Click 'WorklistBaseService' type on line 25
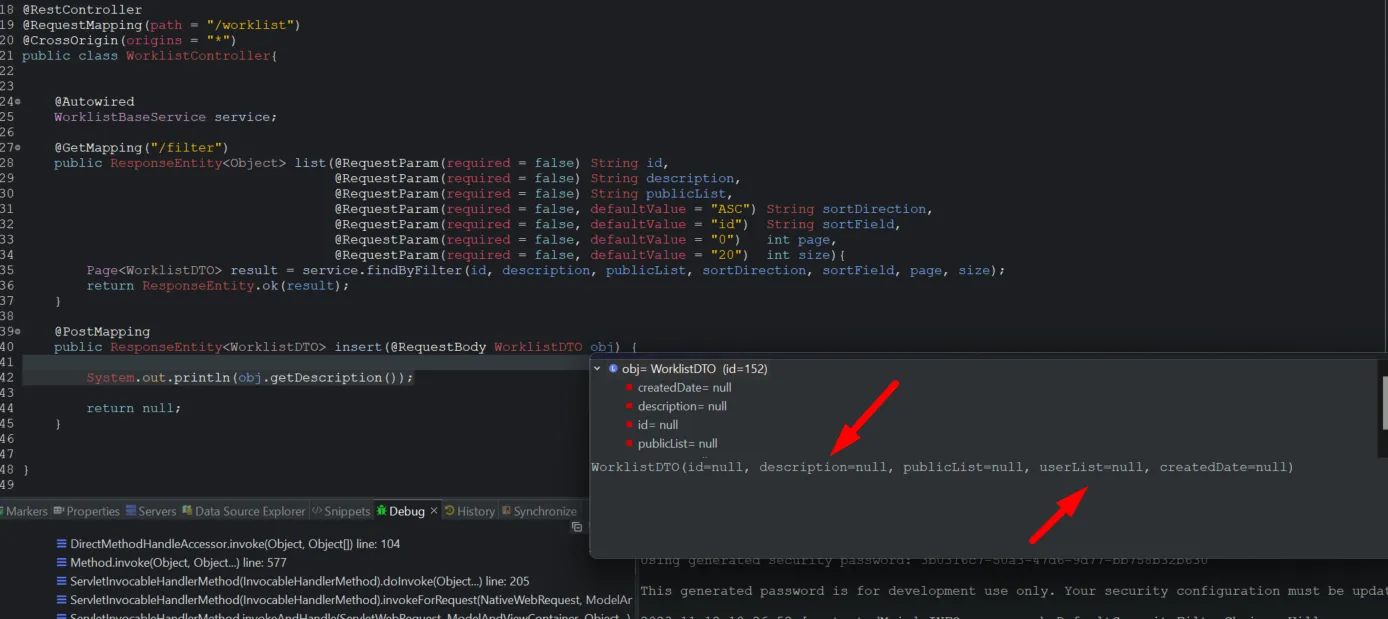Image resolution: width=1388 pixels, height=619 pixels. click(x=130, y=117)
